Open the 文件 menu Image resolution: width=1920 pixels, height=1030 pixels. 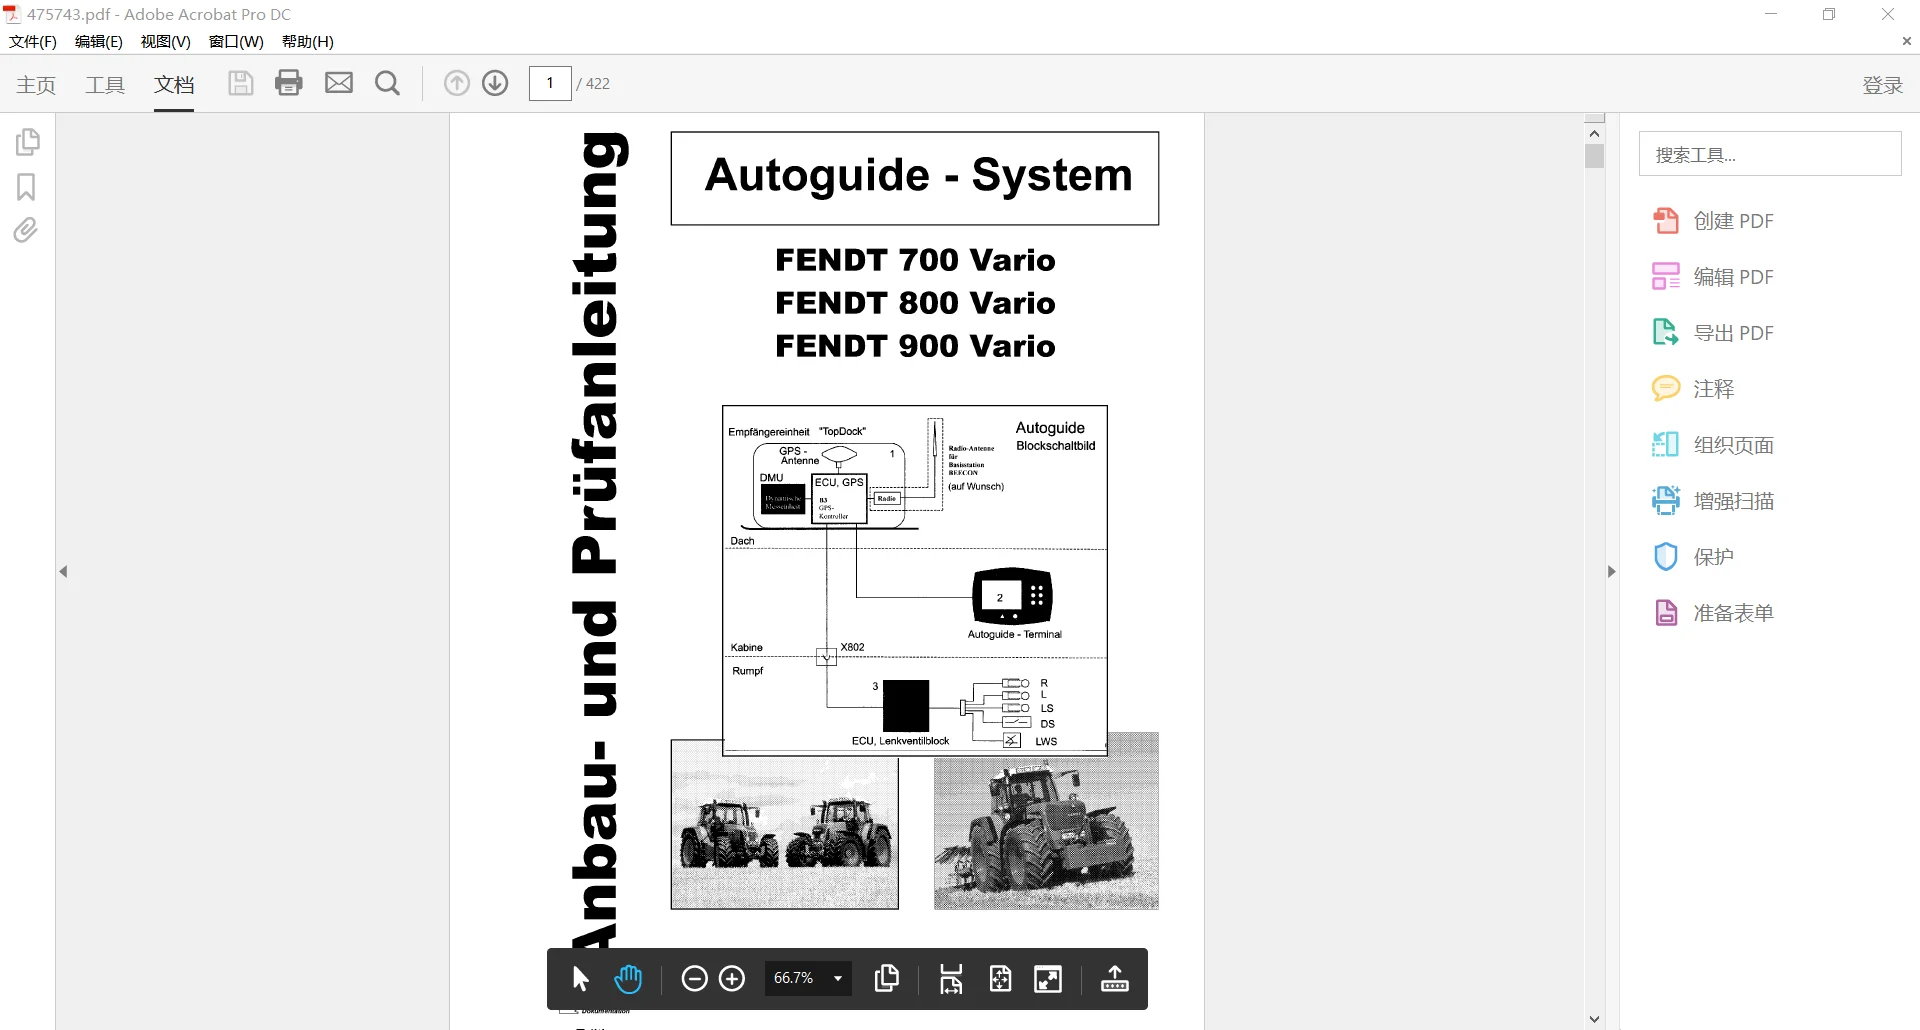coord(32,41)
